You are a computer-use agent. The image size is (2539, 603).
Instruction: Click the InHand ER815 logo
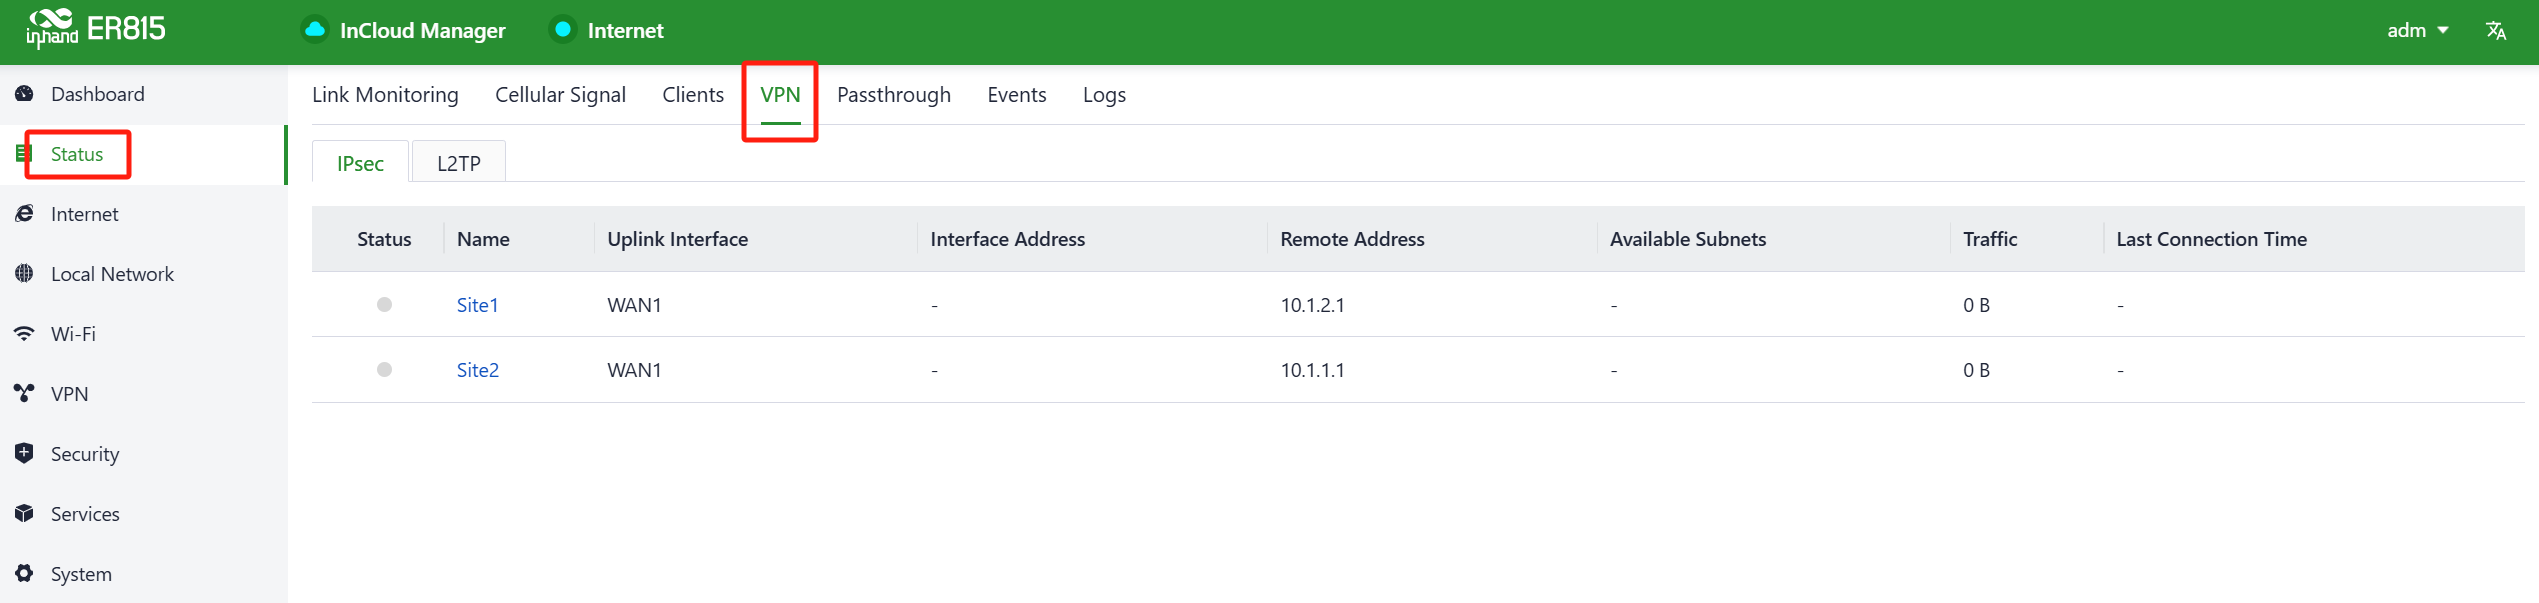point(96,29)
